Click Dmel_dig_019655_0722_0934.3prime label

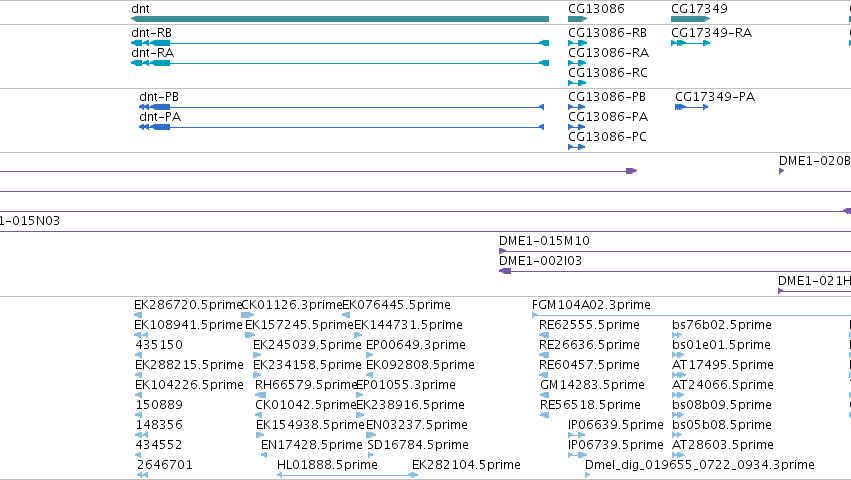[700, 465]
